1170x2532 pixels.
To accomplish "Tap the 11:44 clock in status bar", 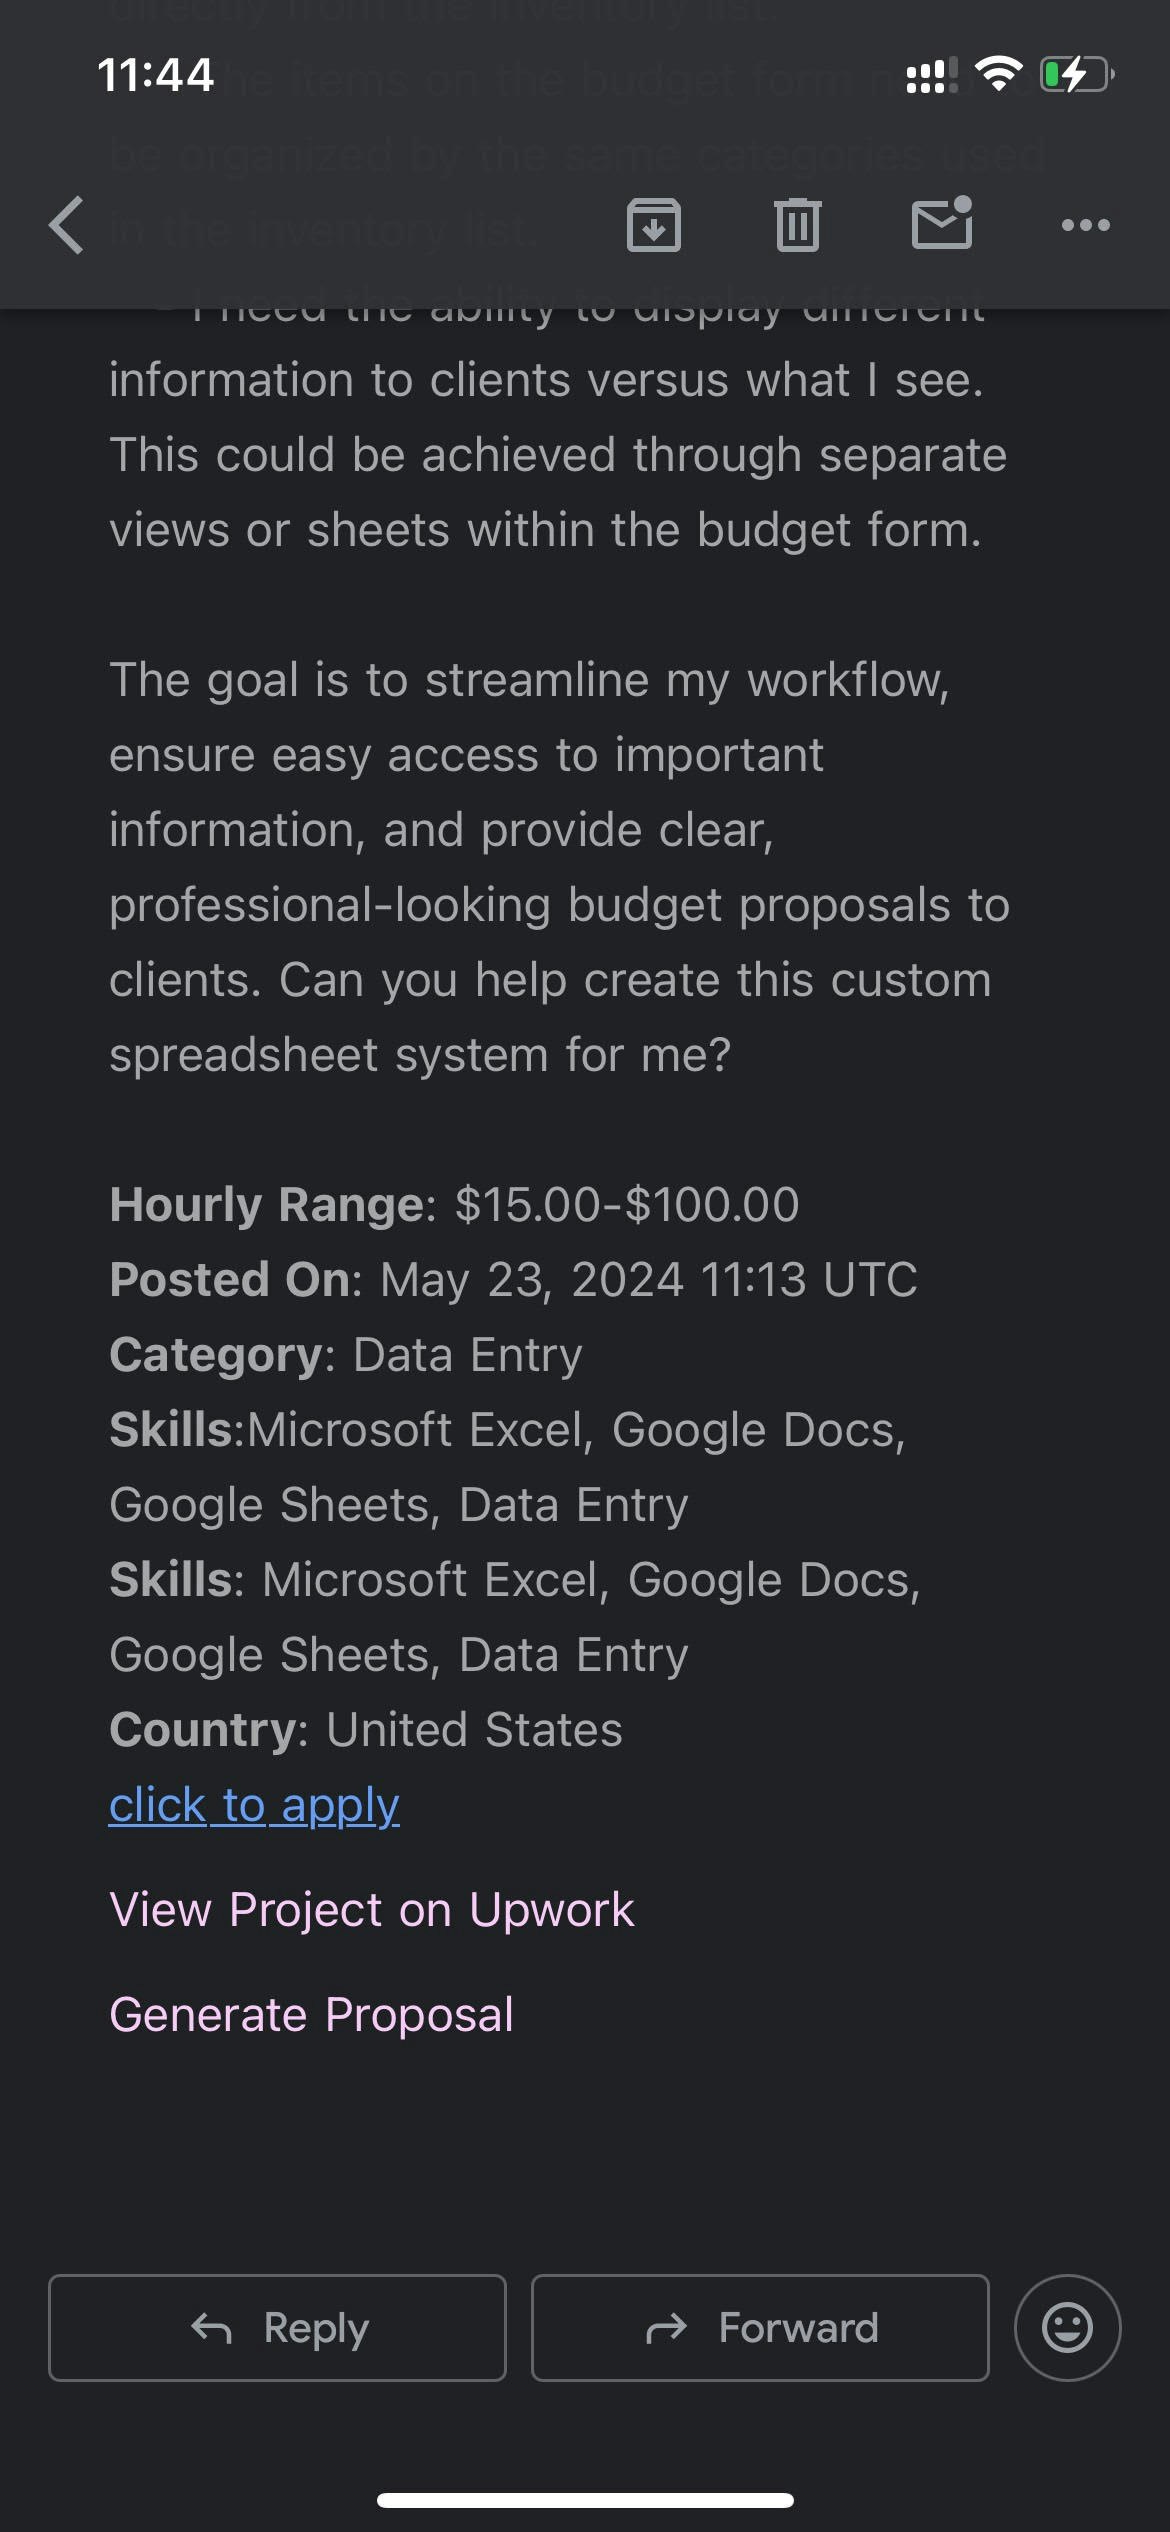I will [x=155, y=75].
